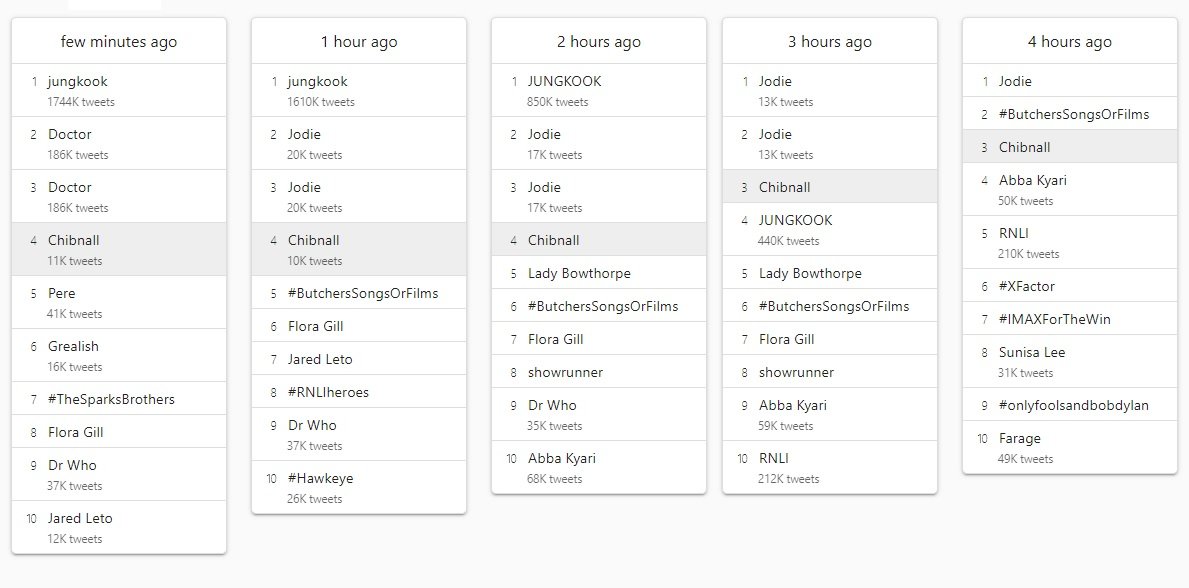This screenshot has width=1189, height=588.
Task: Click the "few minutes ago" column header
Action: click(x=119, y=42)
